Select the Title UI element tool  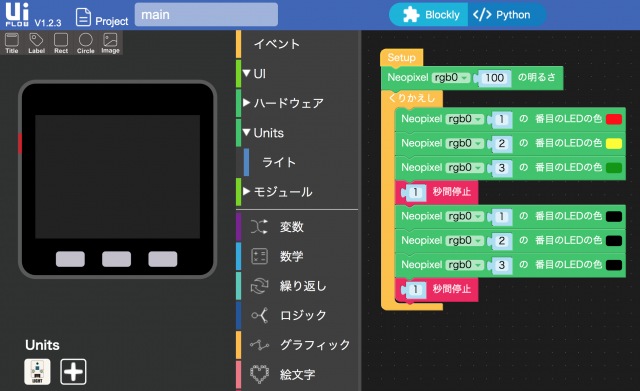tap(12, 43)
